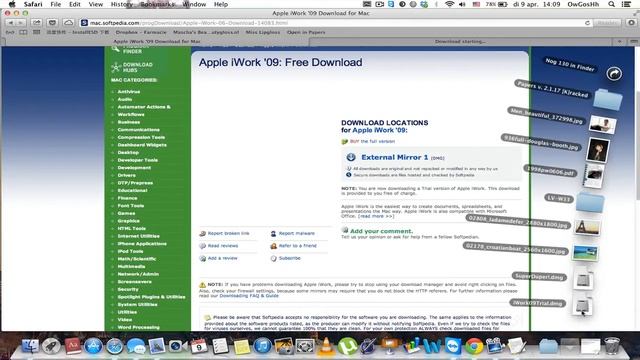The height and width of the screenshot is (360, 640).
Task: Open Finder from the Dock
Action: 30,346
